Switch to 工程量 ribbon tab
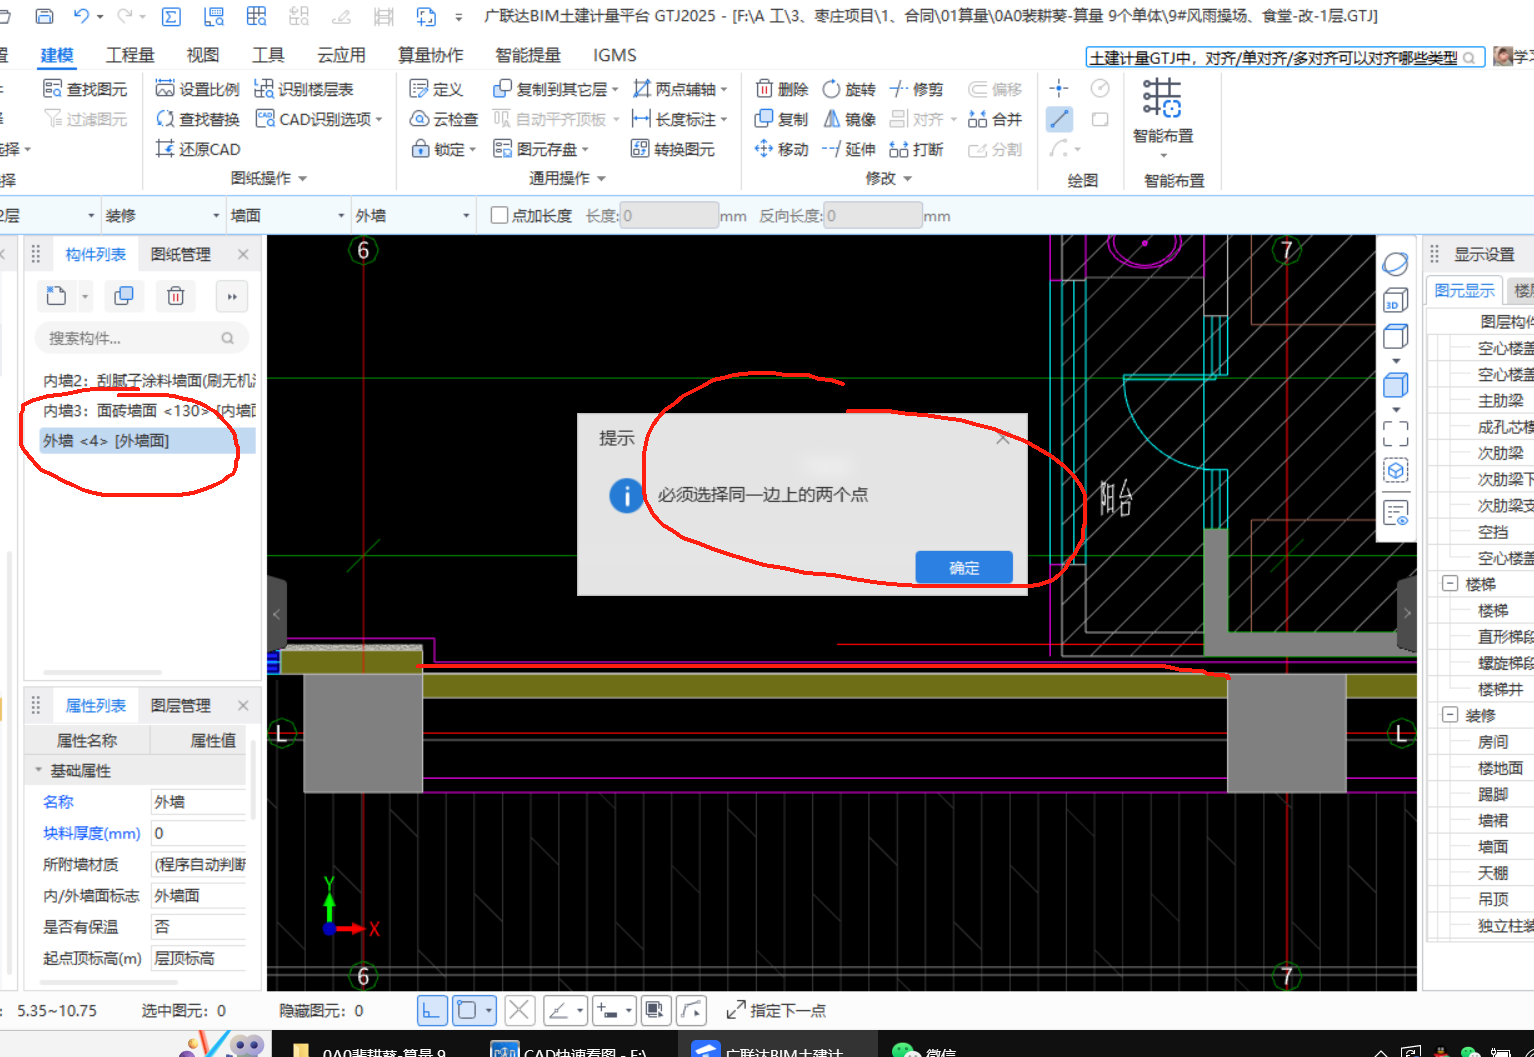Viewport: 1534px width, 1057px height. point(130,55)
